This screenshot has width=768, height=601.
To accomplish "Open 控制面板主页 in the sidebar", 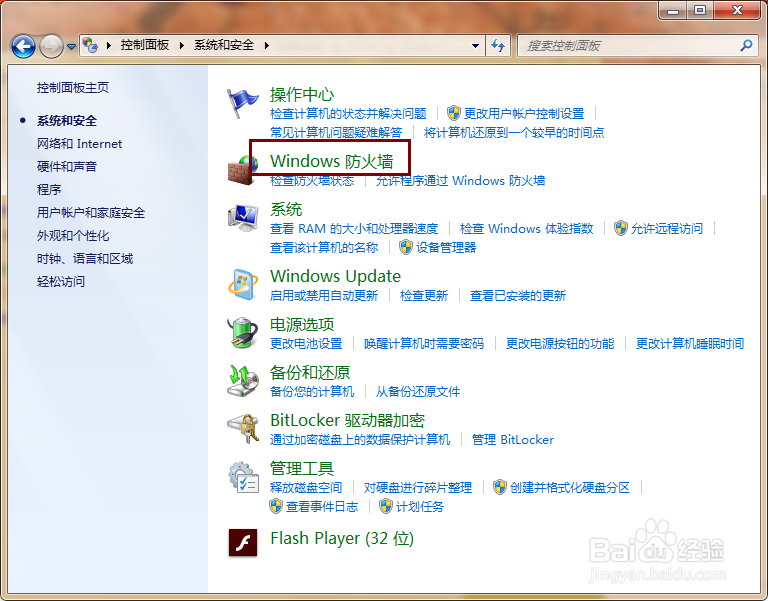I will tap(72, 88).
